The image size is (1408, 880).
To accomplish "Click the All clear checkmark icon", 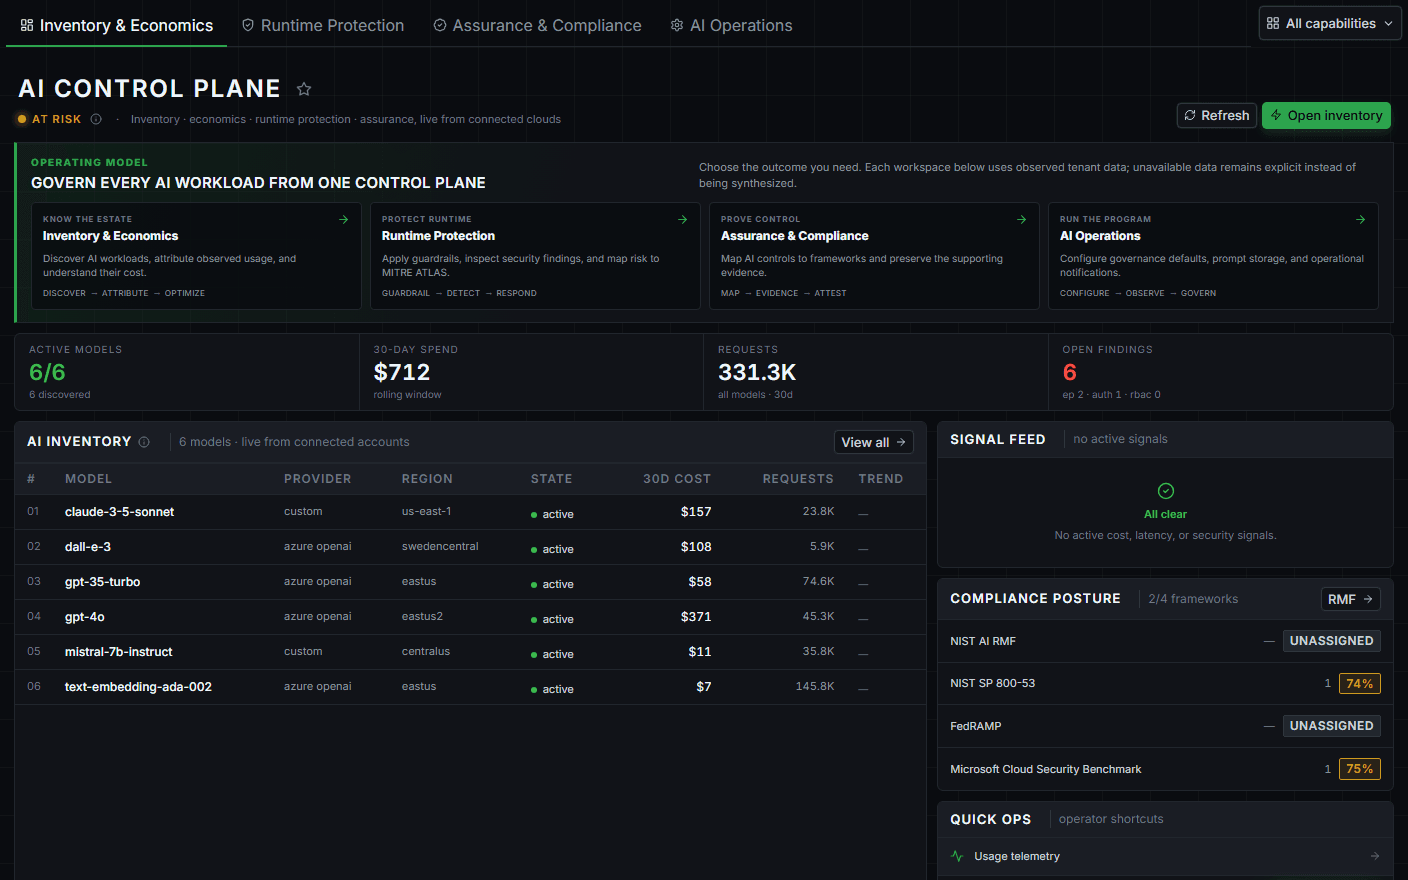I will click(x=1166, y=491).
